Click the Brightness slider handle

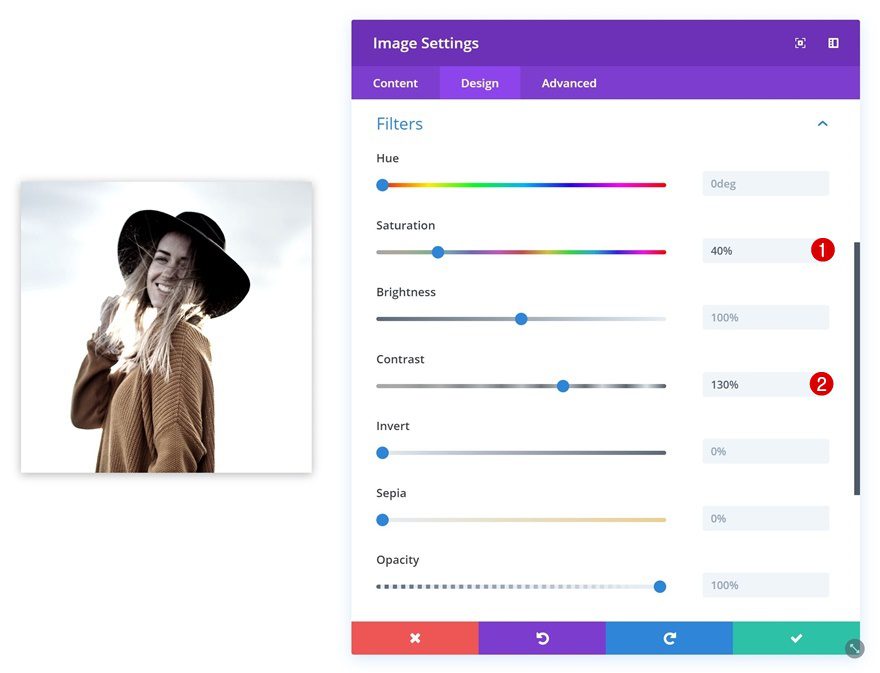click(521, 318)
